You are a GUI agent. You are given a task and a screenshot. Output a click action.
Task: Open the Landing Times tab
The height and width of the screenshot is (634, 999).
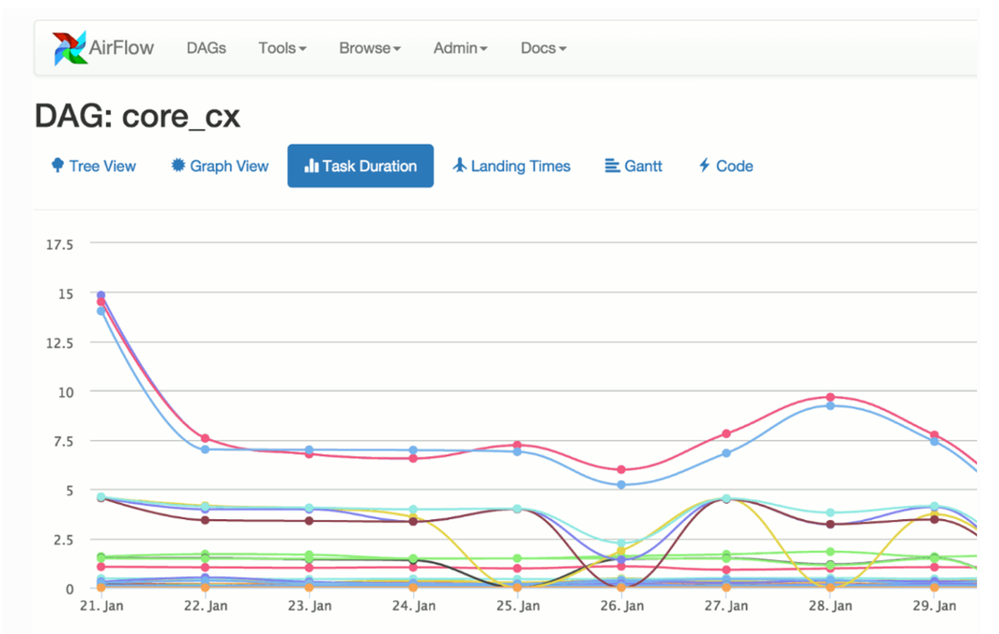[512, 166]
